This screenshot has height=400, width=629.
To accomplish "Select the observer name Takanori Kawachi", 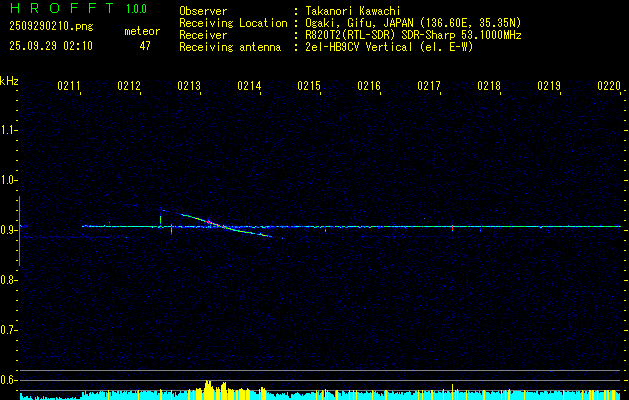I will click(x=353, y=11).
